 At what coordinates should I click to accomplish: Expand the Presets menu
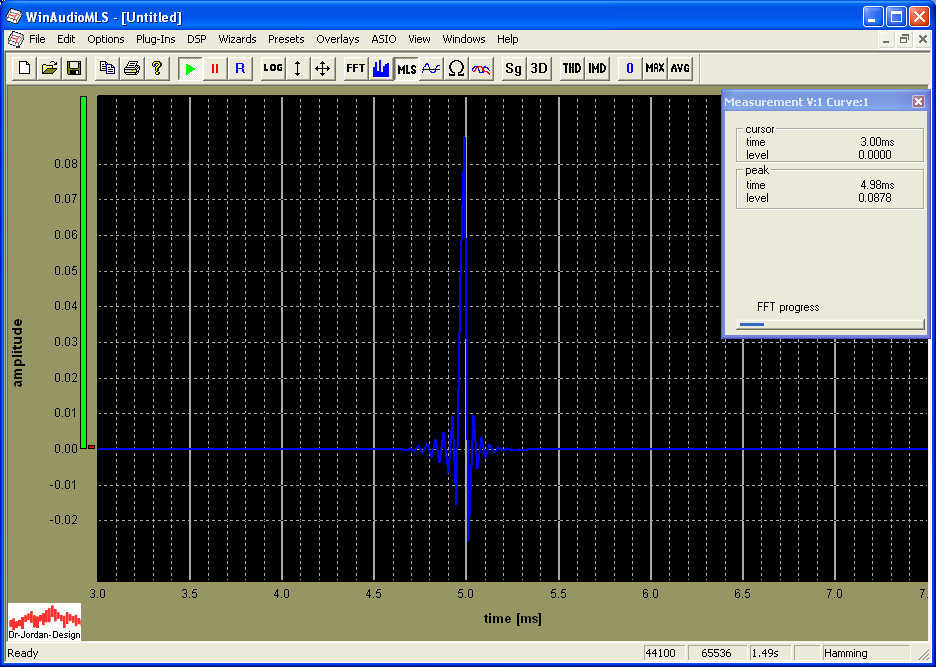click(286, 39)
